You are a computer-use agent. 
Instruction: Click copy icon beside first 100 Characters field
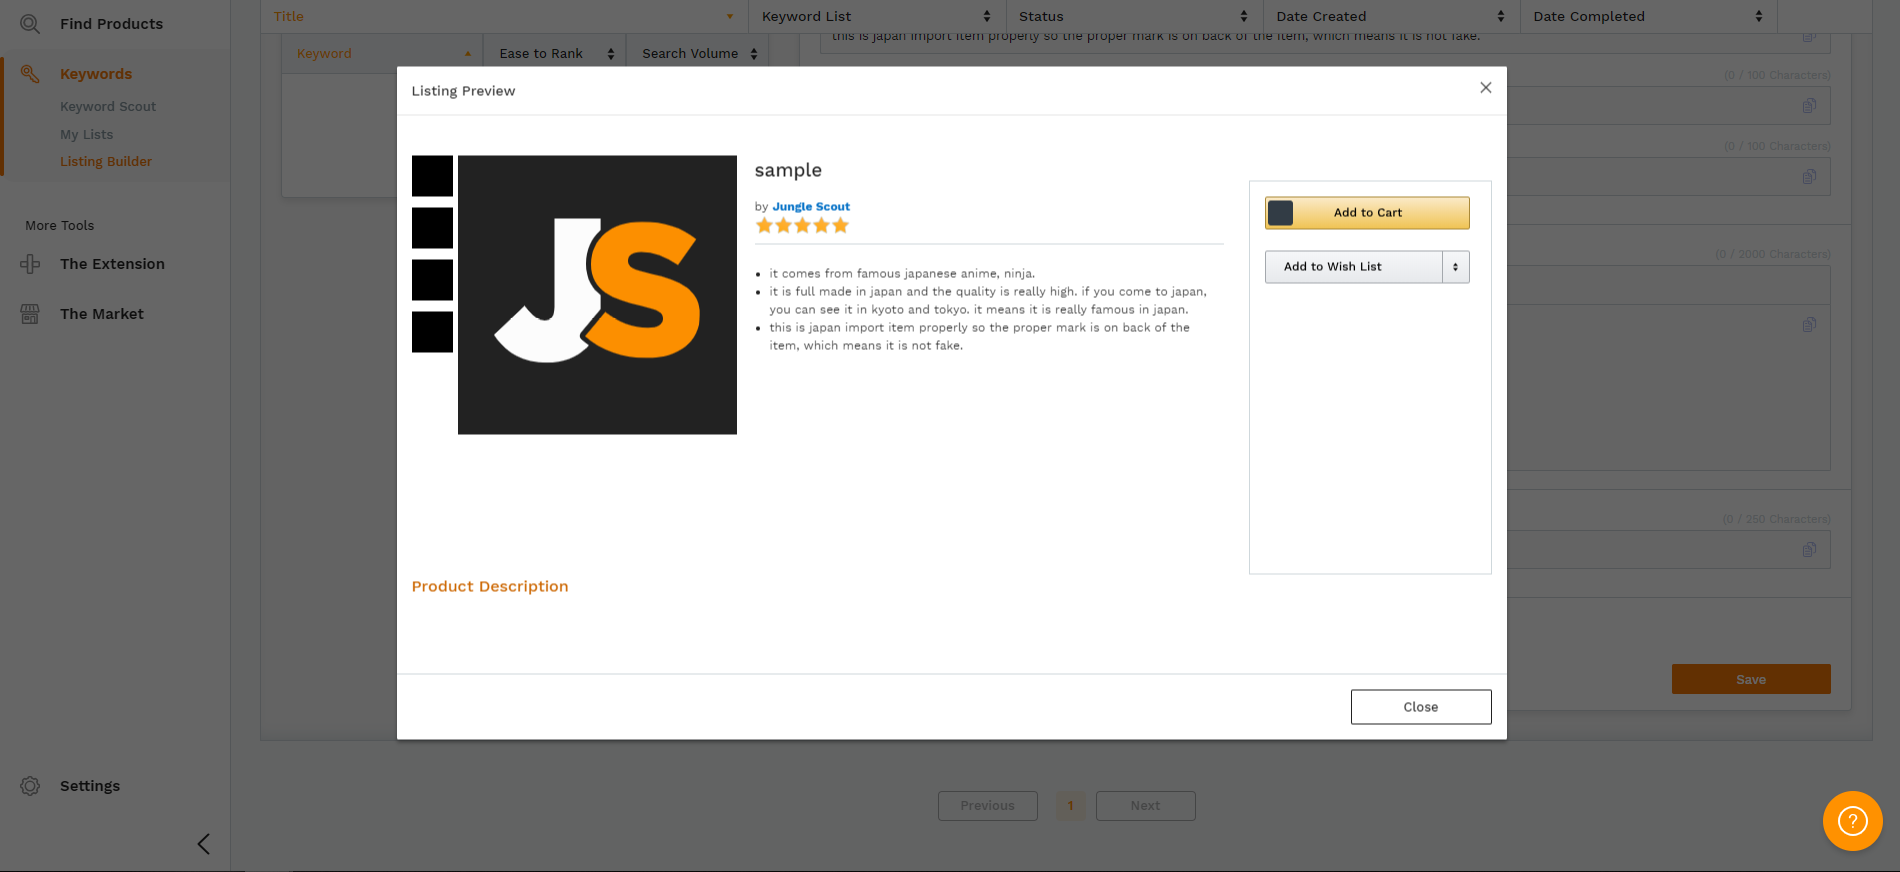(x=1809, y=106)
